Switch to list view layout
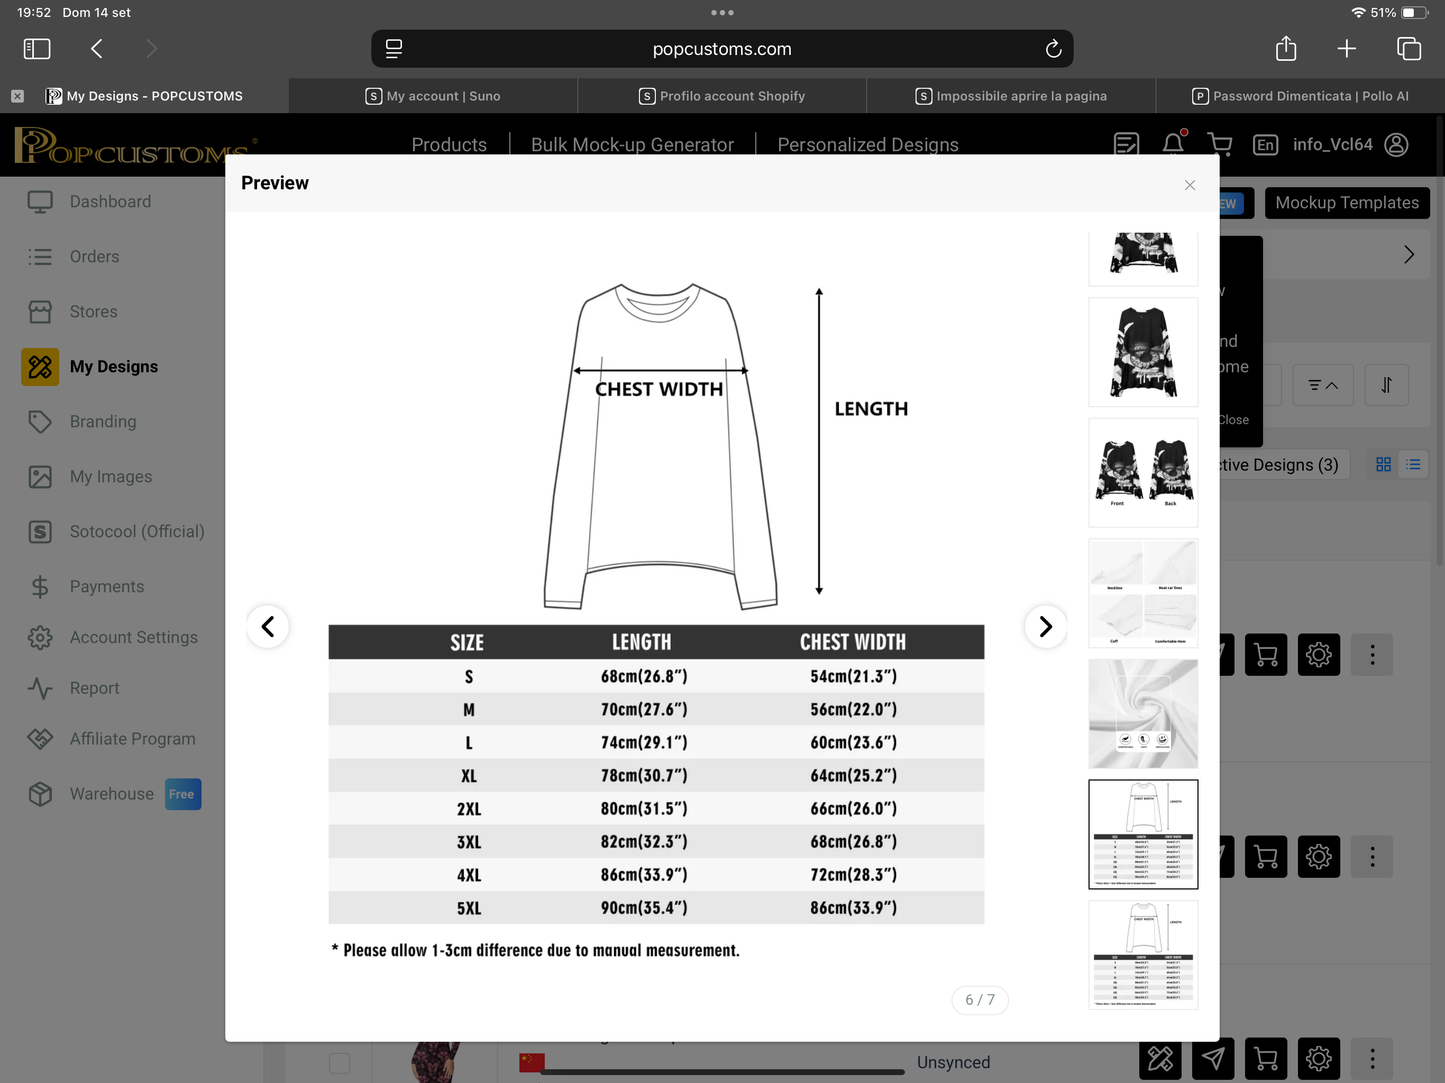 [1413, 465]
